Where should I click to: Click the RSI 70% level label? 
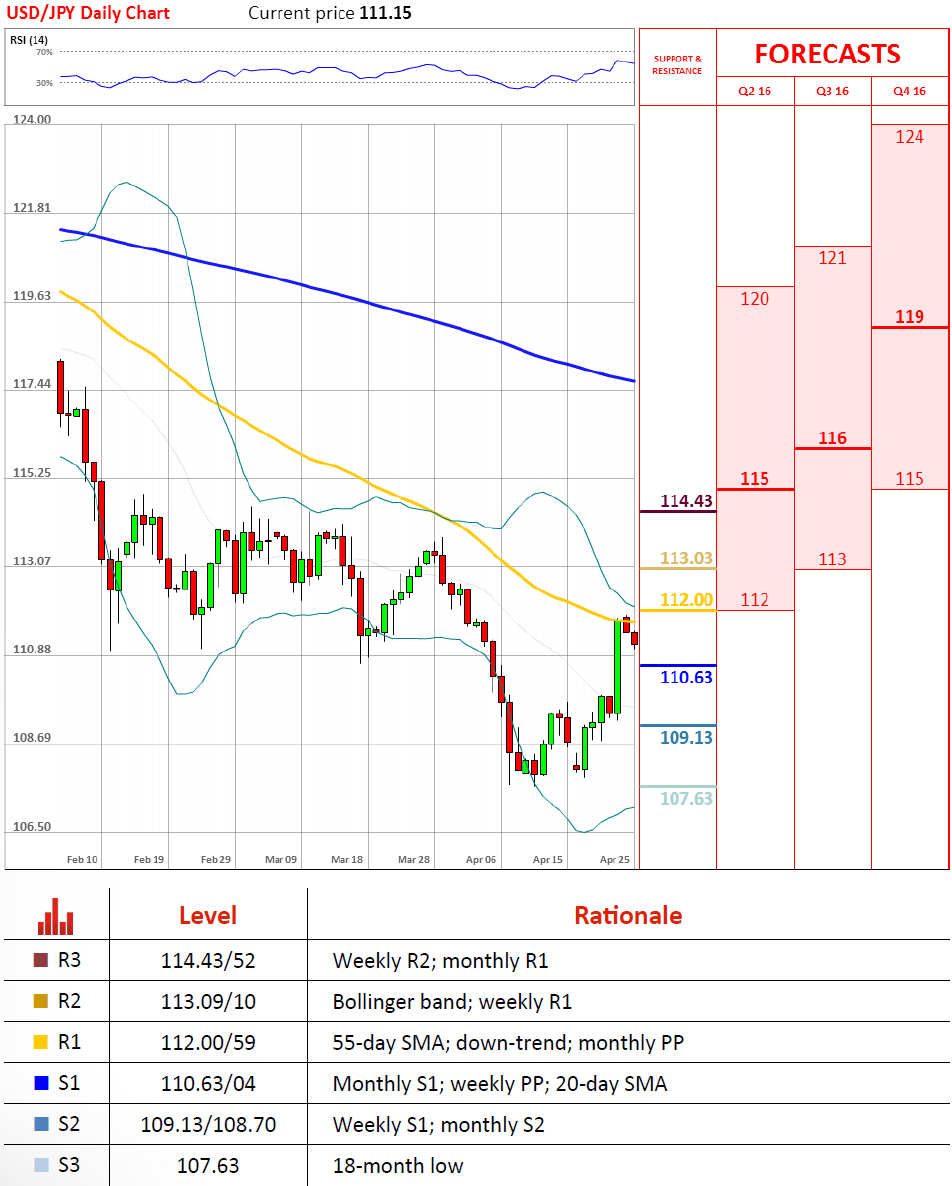pyautogui.click(x=44, y=52)
